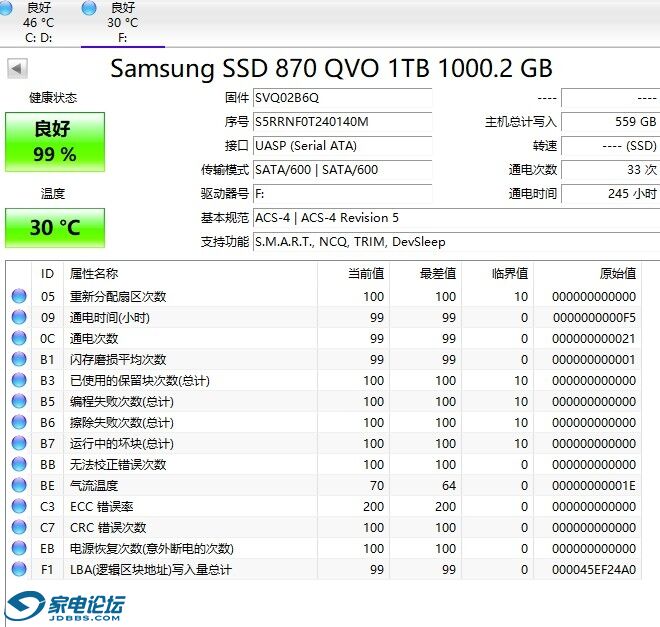Select the 编程失败次数(总计) row name
This screenshot has height=627, width=660.
[x=122, y=402]
